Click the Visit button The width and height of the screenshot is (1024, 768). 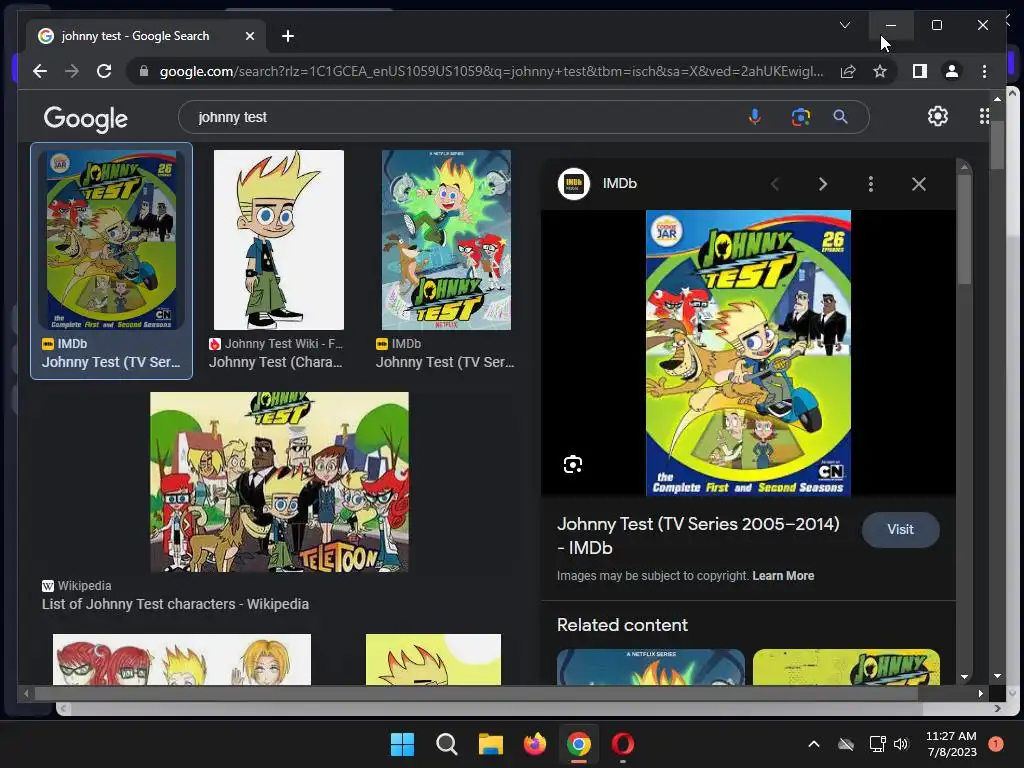(x=901, y=530)
